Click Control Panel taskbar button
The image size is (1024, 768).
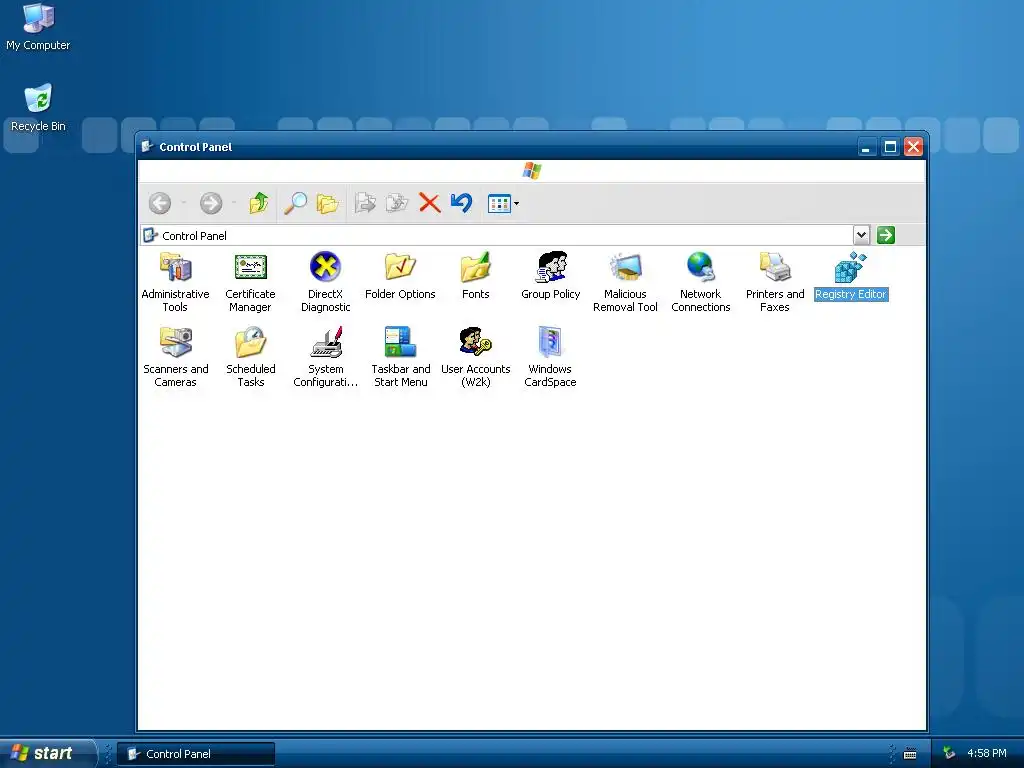(196, 754)
